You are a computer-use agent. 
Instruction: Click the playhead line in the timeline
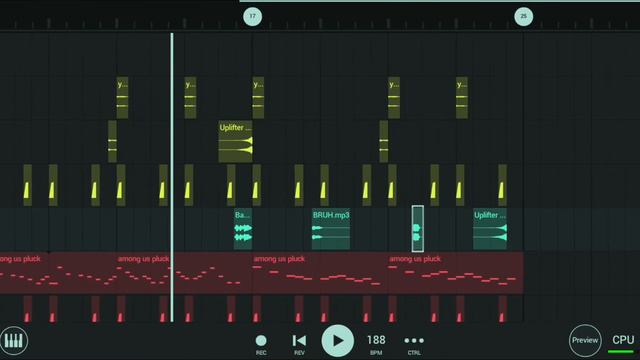click(172, 178)
